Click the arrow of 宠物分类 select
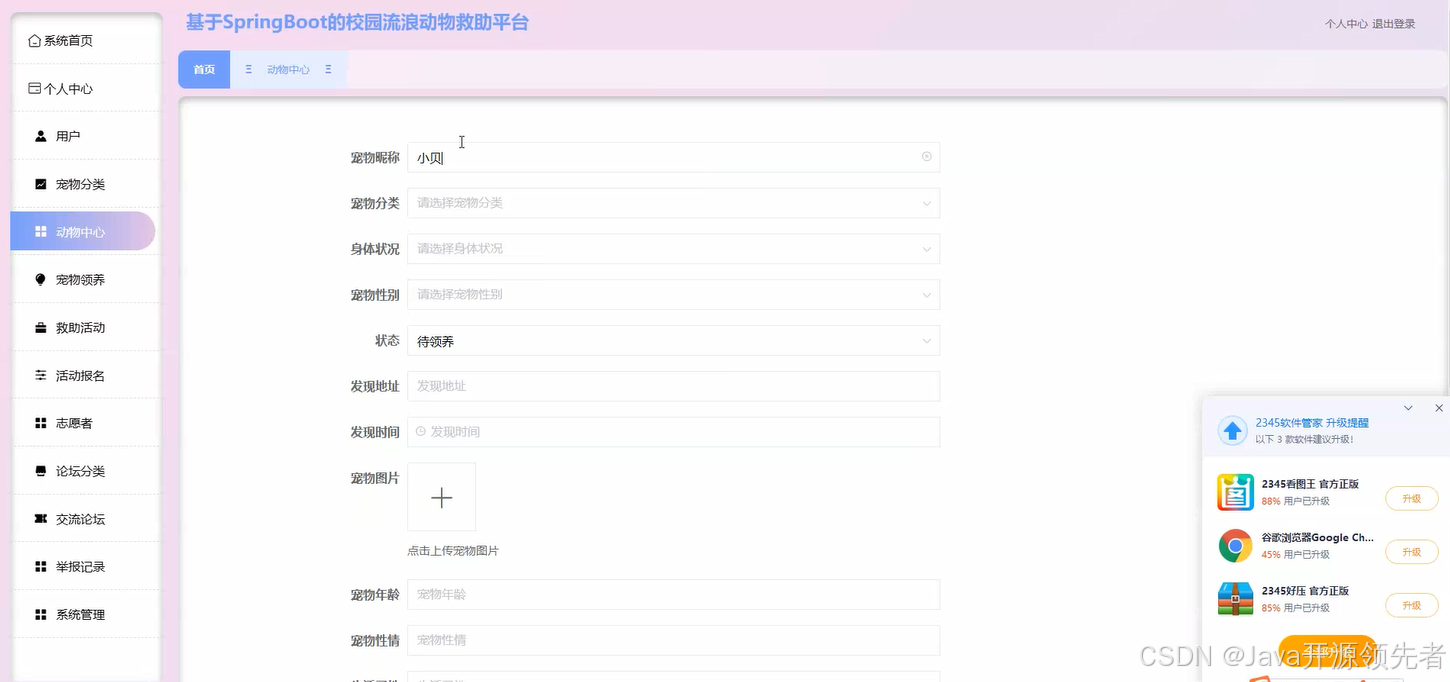The height and width of the screenshot is (682, 1450). click(926, 203)
